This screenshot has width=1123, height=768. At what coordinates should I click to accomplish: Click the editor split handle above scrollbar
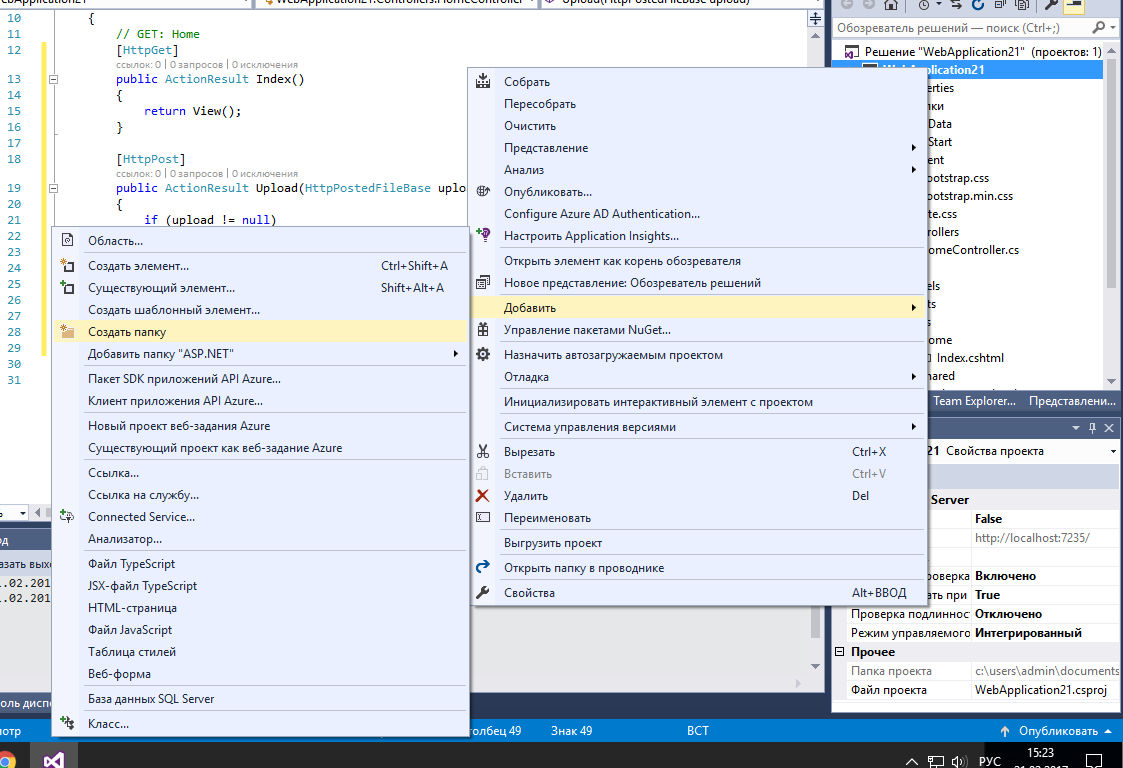pyautogui.click(x=815, y=19)
